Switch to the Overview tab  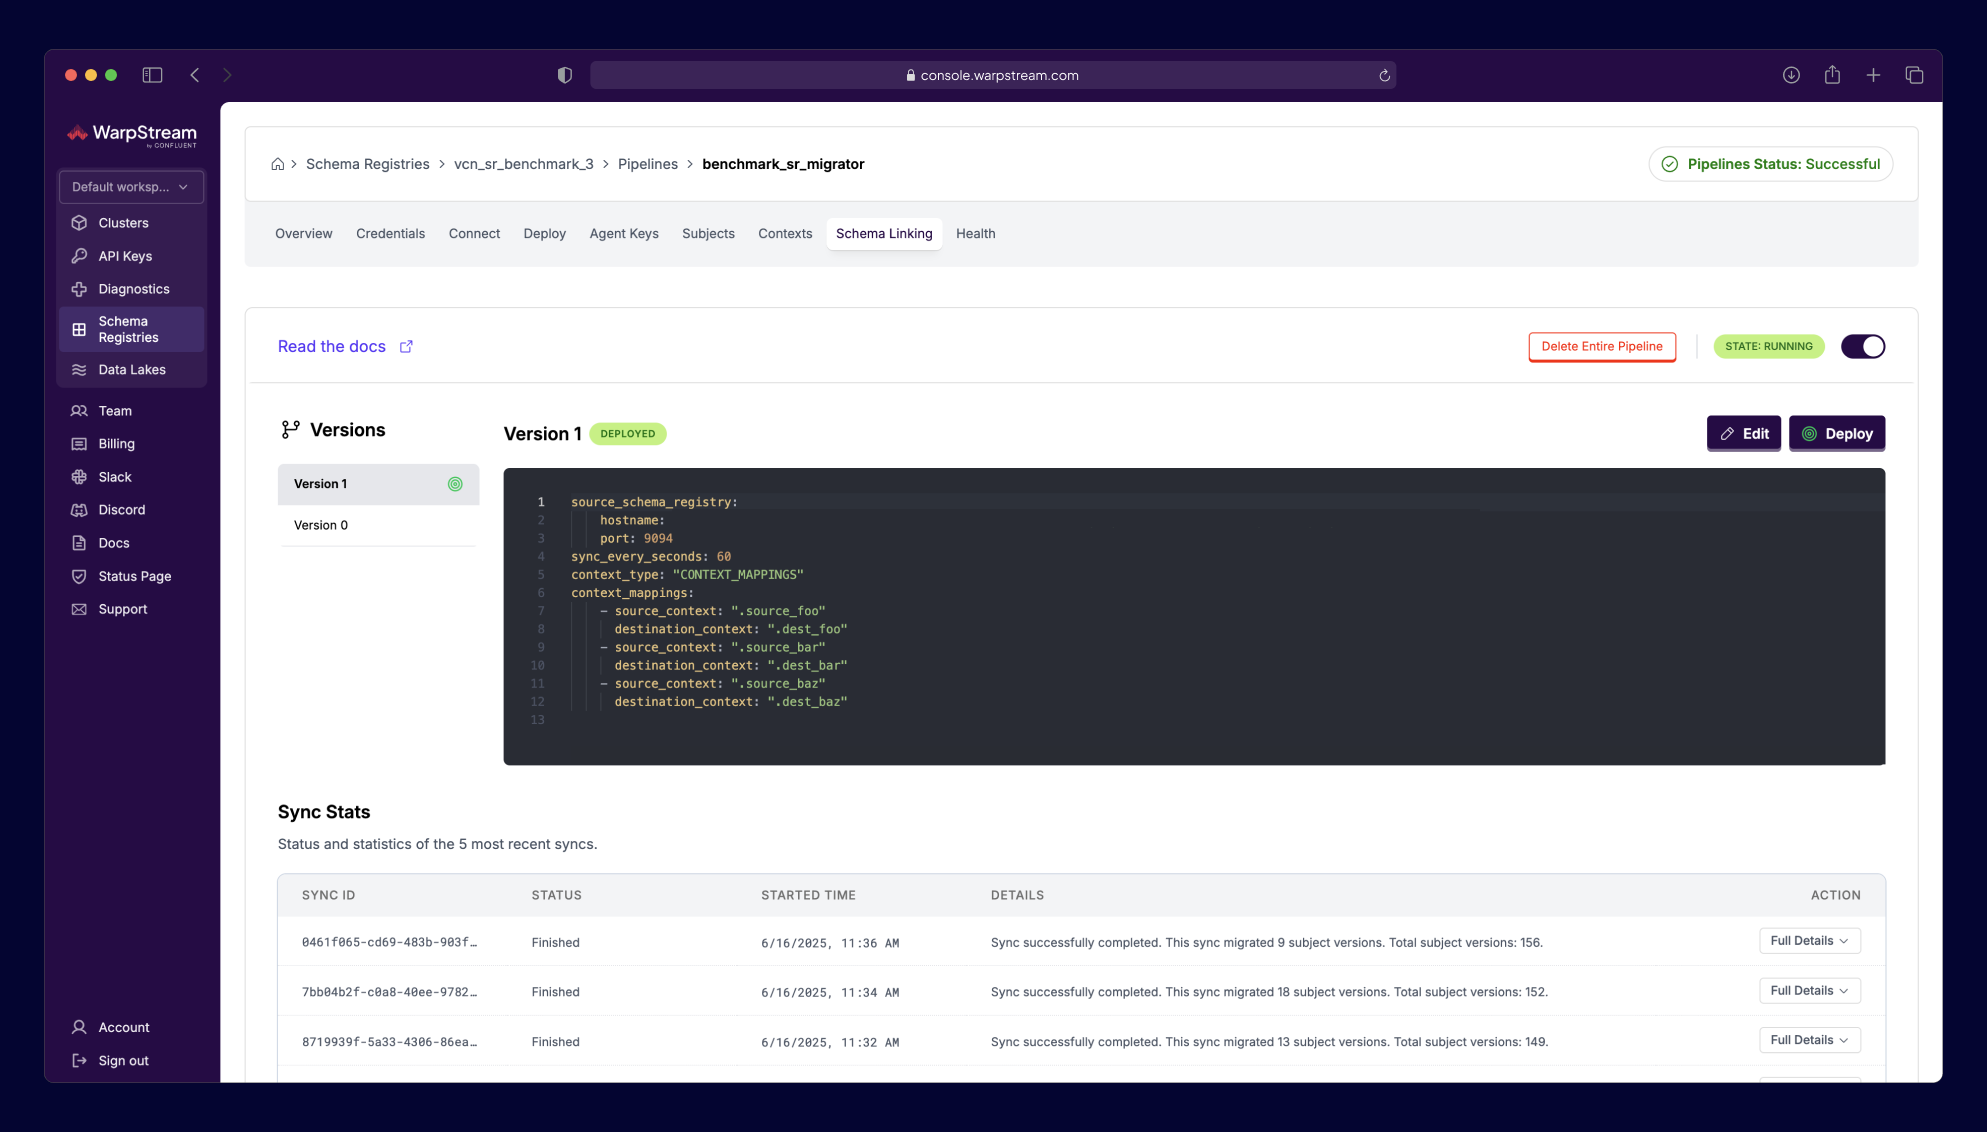click(x=304, y=234)
